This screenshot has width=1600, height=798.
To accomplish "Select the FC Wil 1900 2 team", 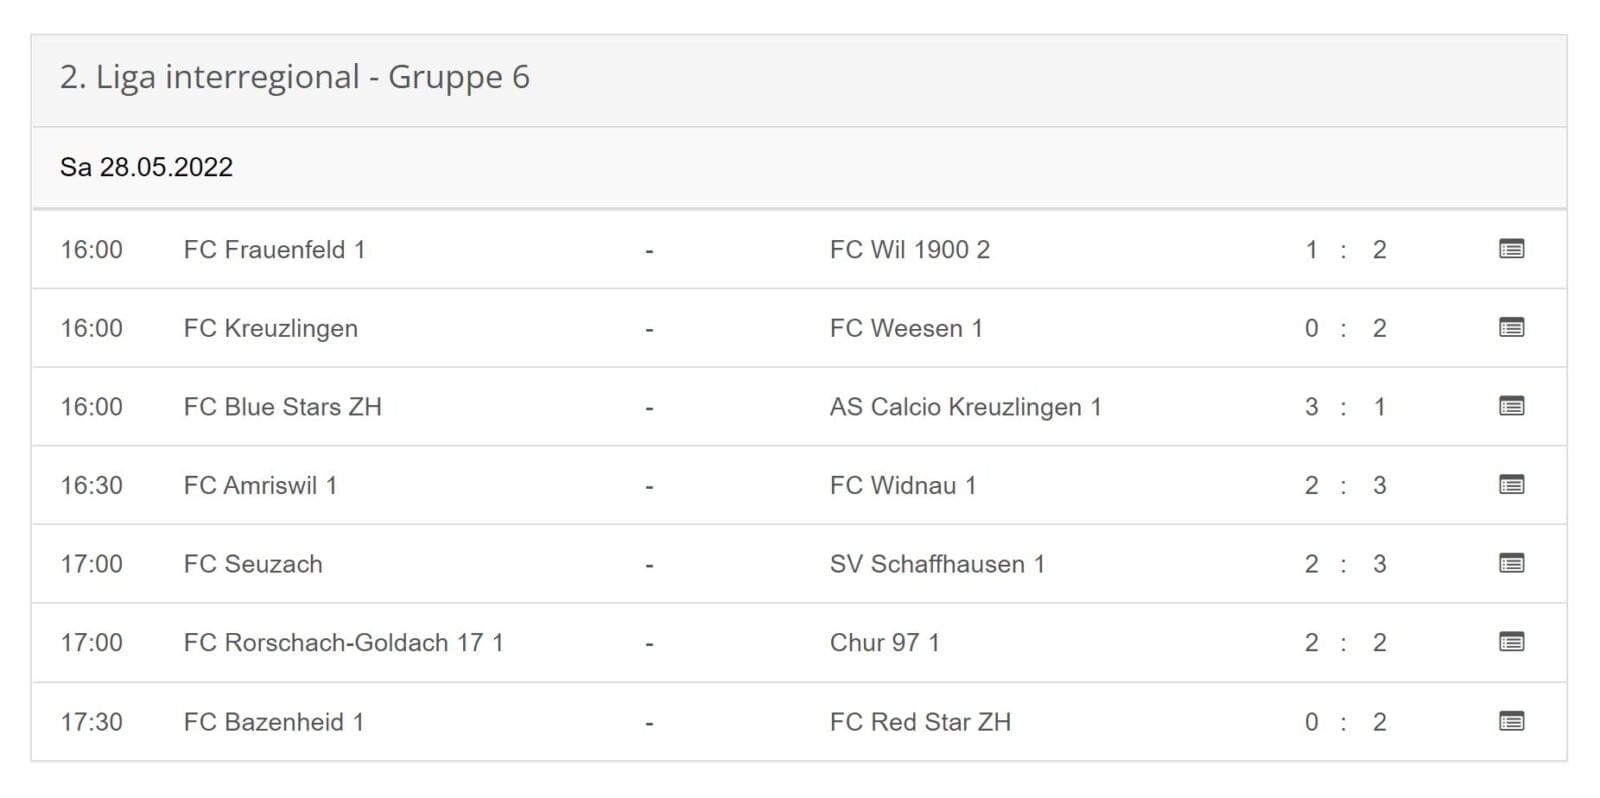I will coord(909,250).
